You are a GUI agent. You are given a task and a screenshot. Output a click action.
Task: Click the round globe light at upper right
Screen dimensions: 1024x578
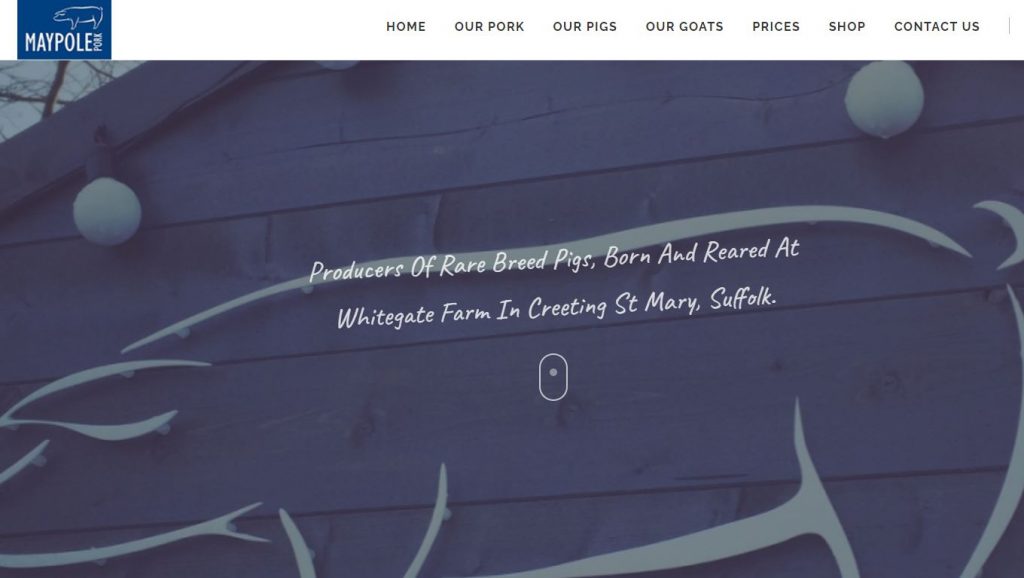click(884, 99)
